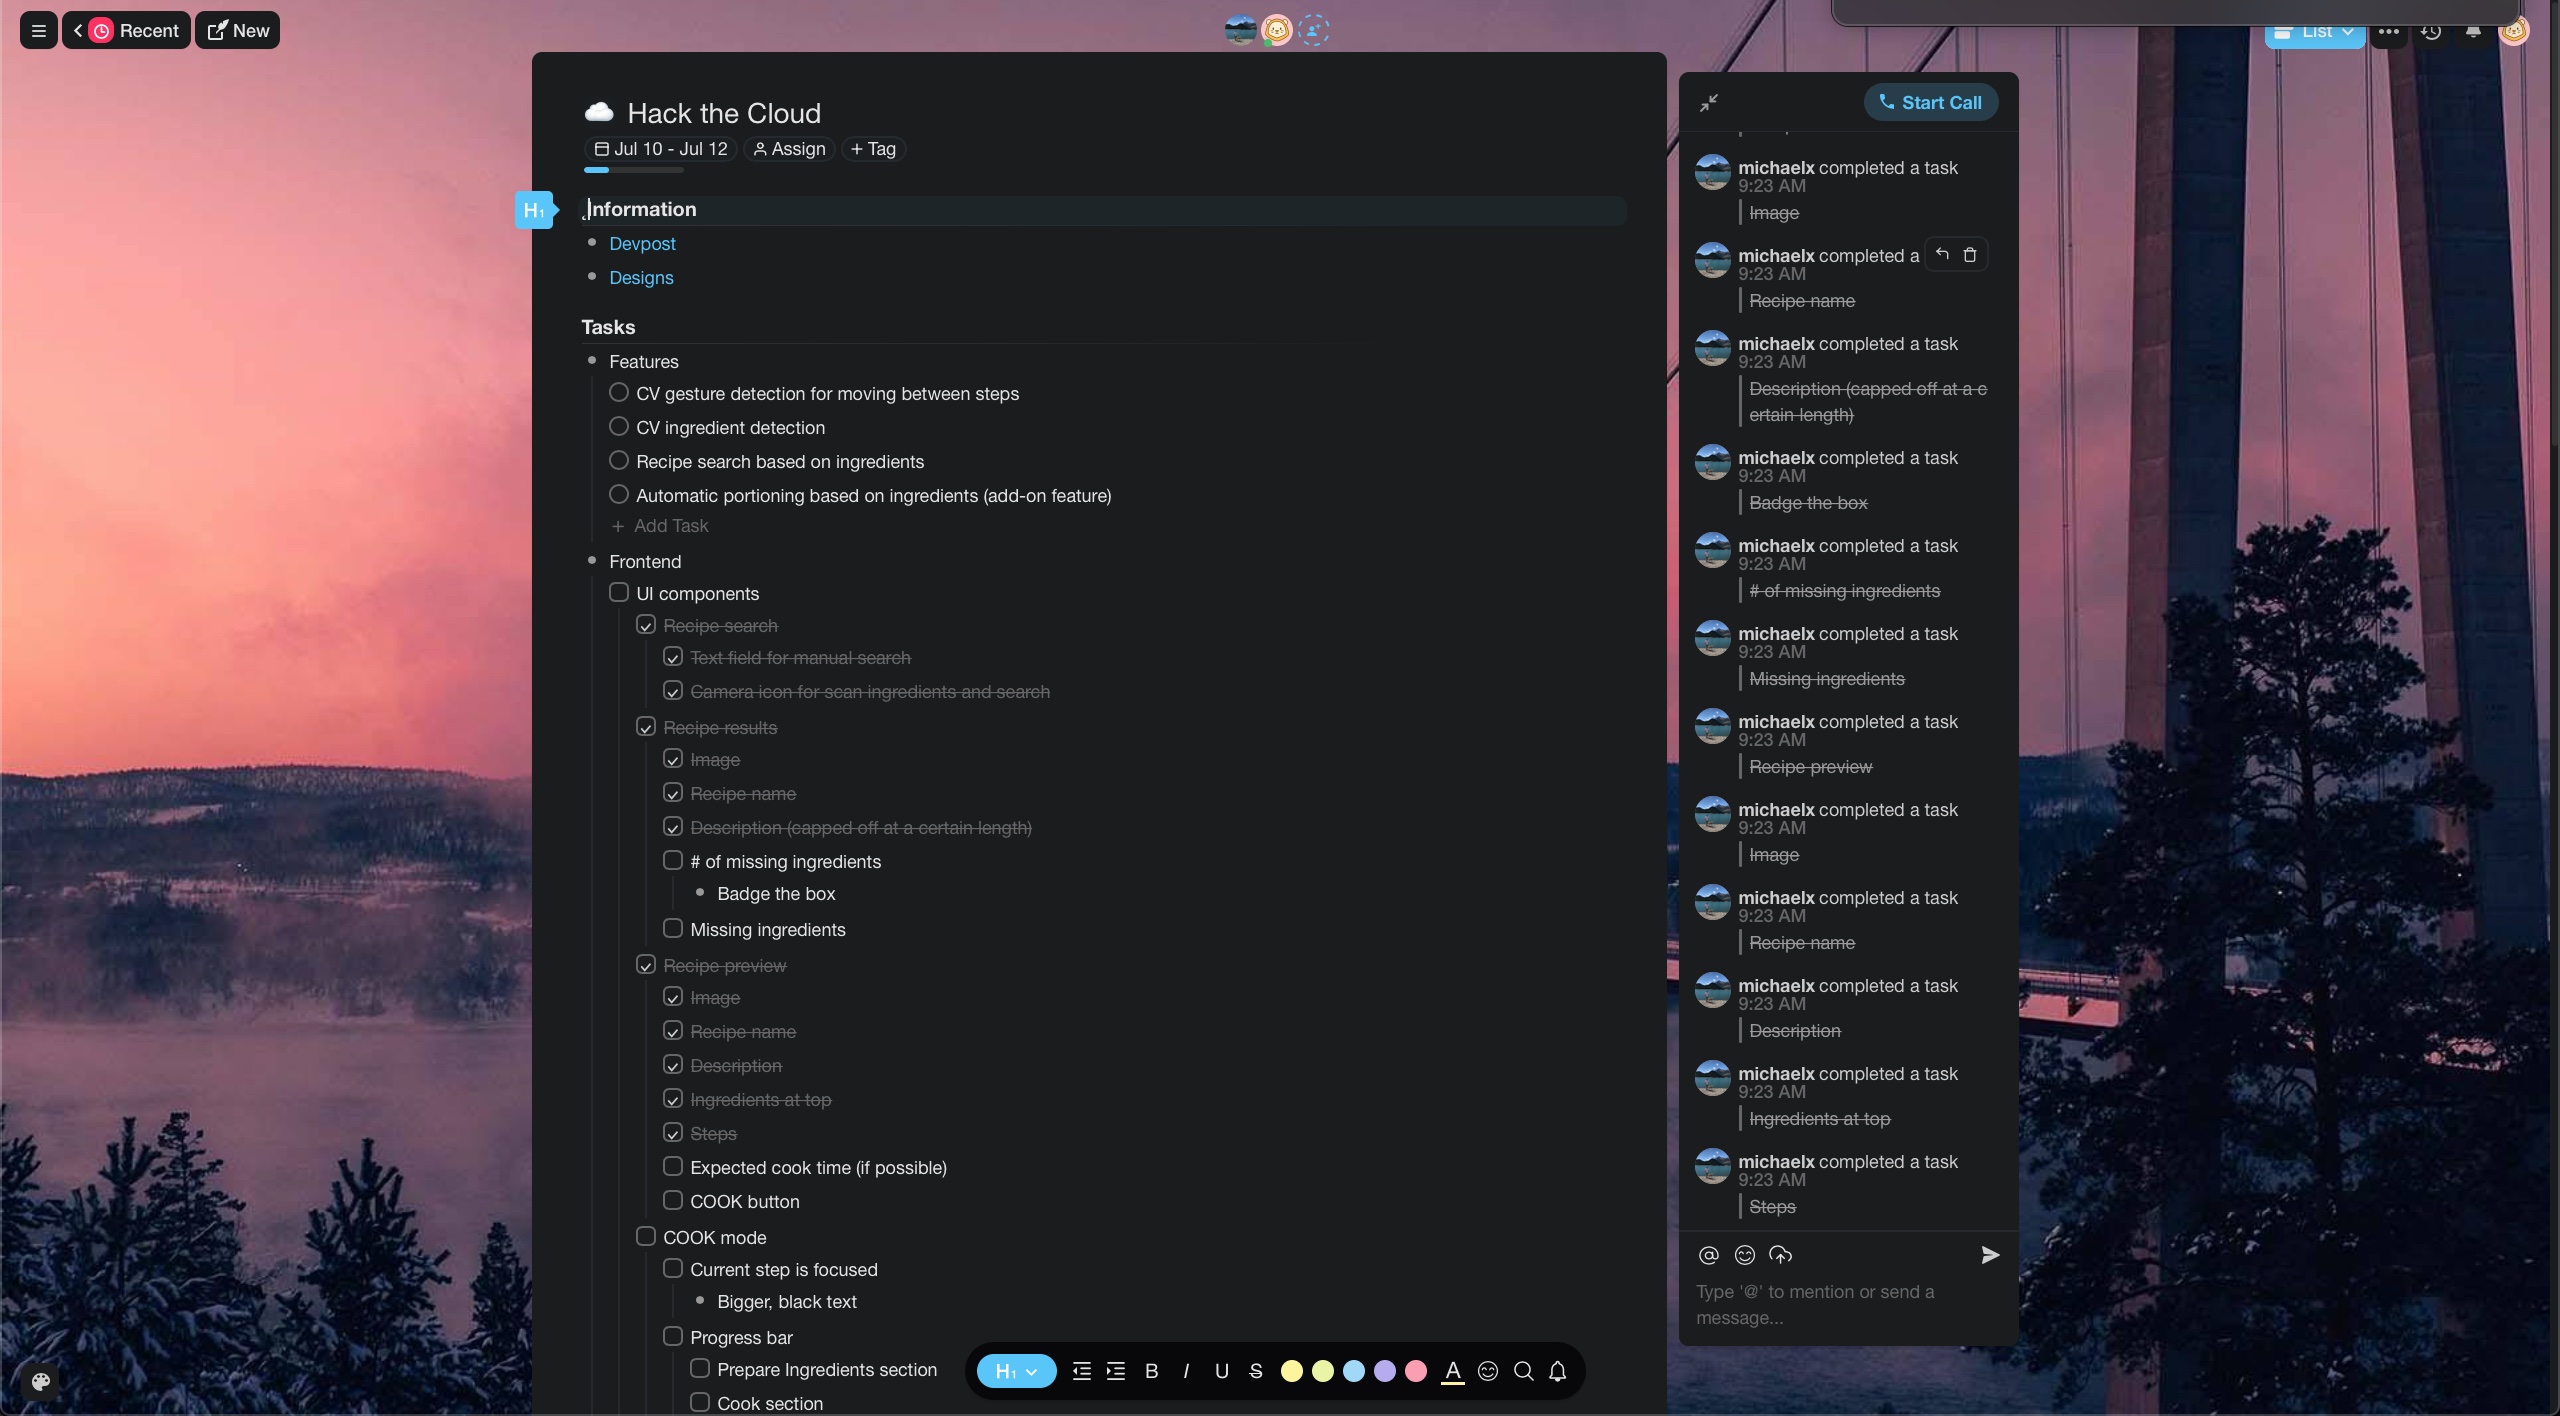
Task: Collapse the chat panel with arrows icon
Action: click(x=1709, y=103)
